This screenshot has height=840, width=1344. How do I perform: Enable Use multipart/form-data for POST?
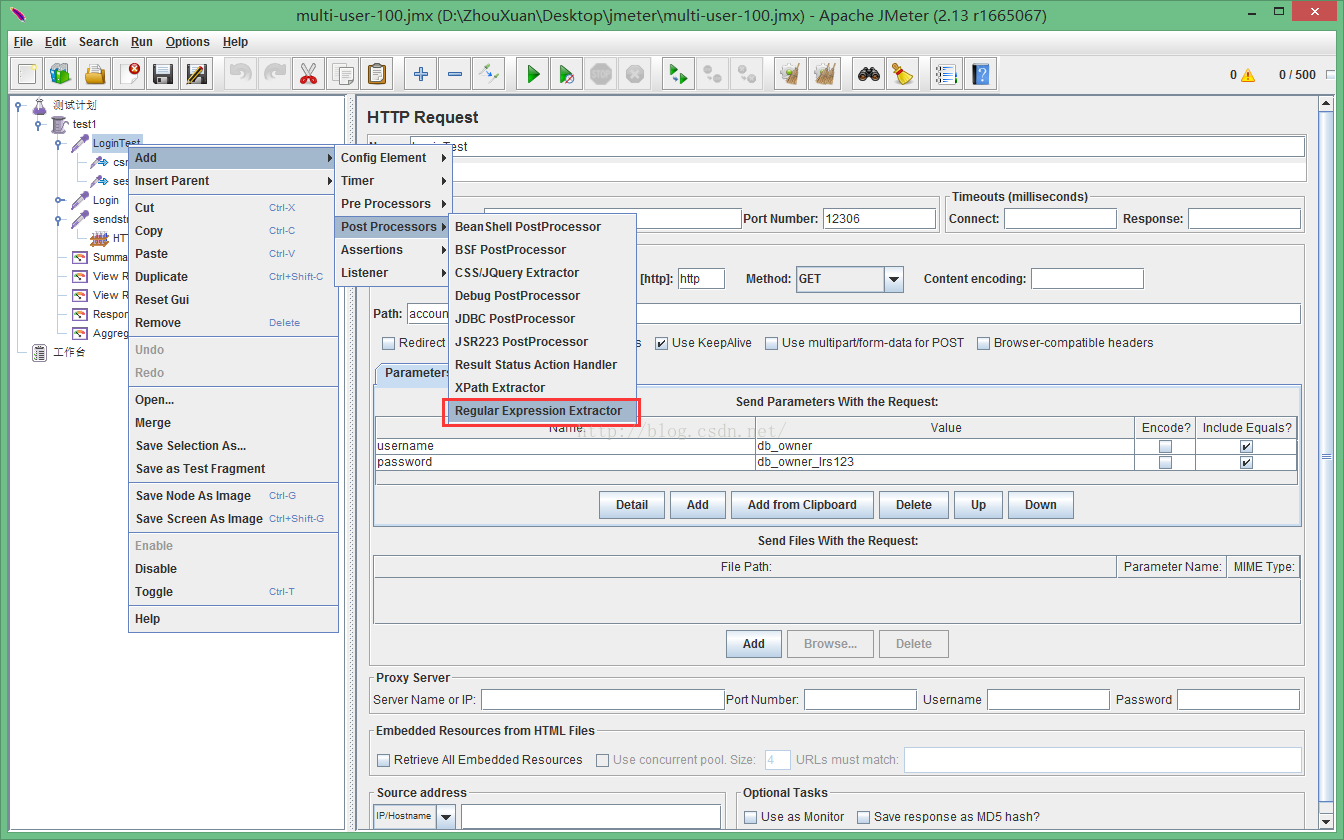pyautogui.click(x=772, y=343)
